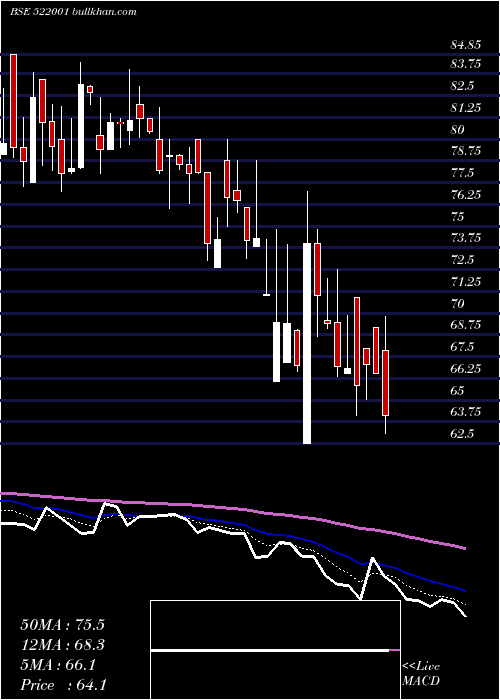Image resolution: width=500 pixels, height=700 pixels.
Task: Click the 70 price axis label
Action: [458, 304]
